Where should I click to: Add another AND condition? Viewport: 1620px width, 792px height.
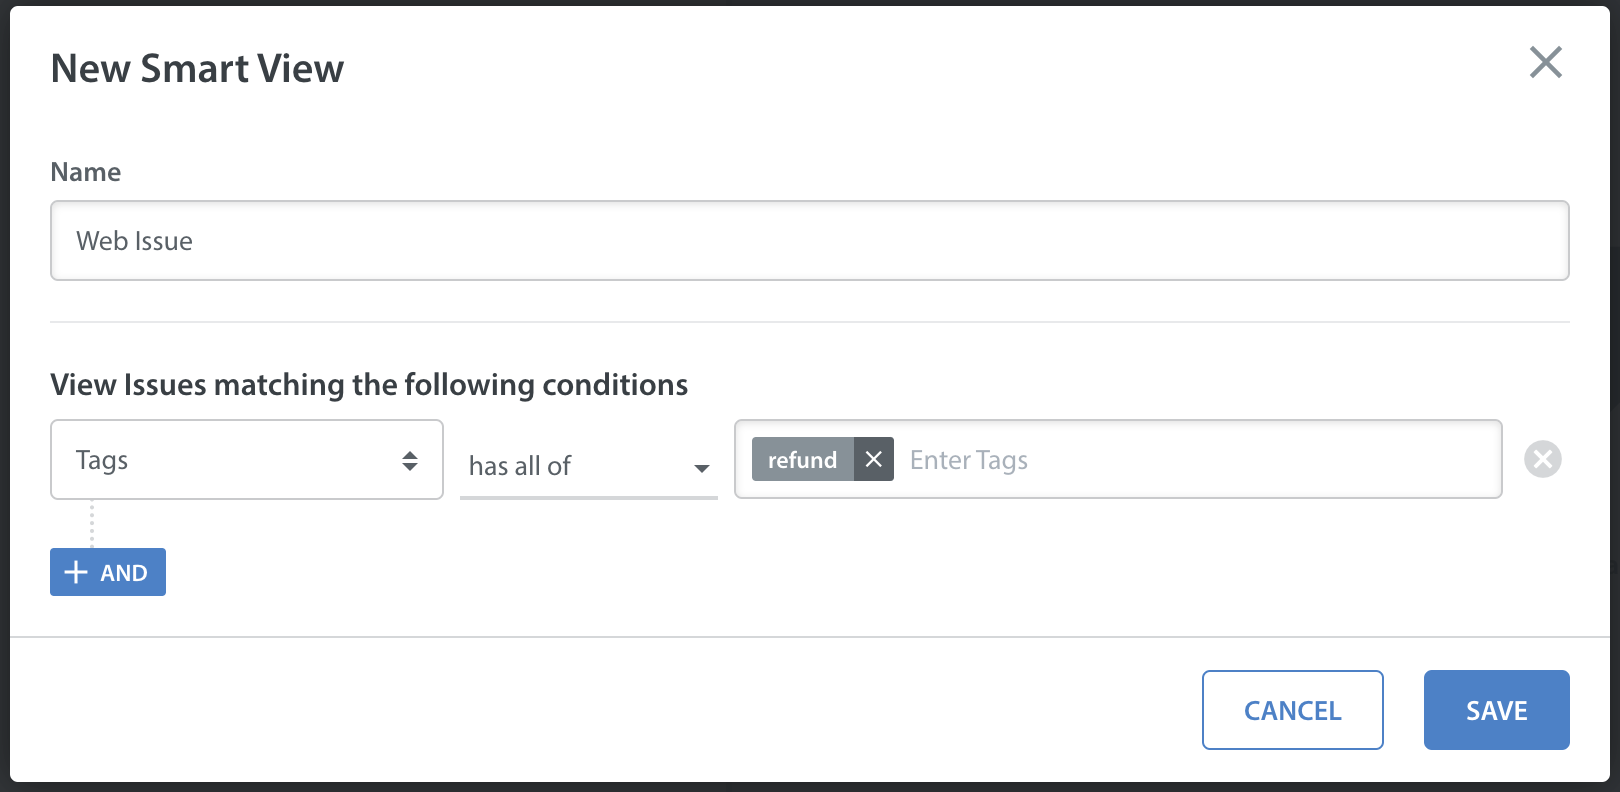(108, 572)
